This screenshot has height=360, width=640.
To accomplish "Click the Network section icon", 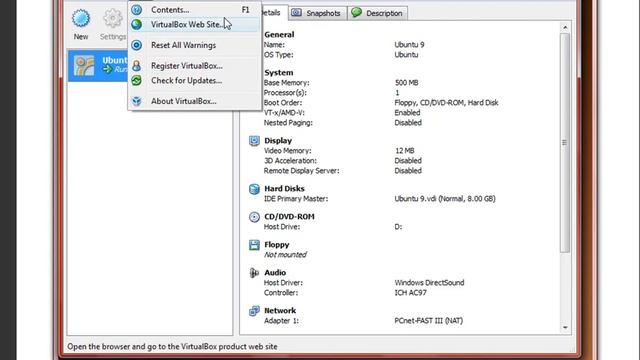I will pyautogui.click(x=254, y=311).
